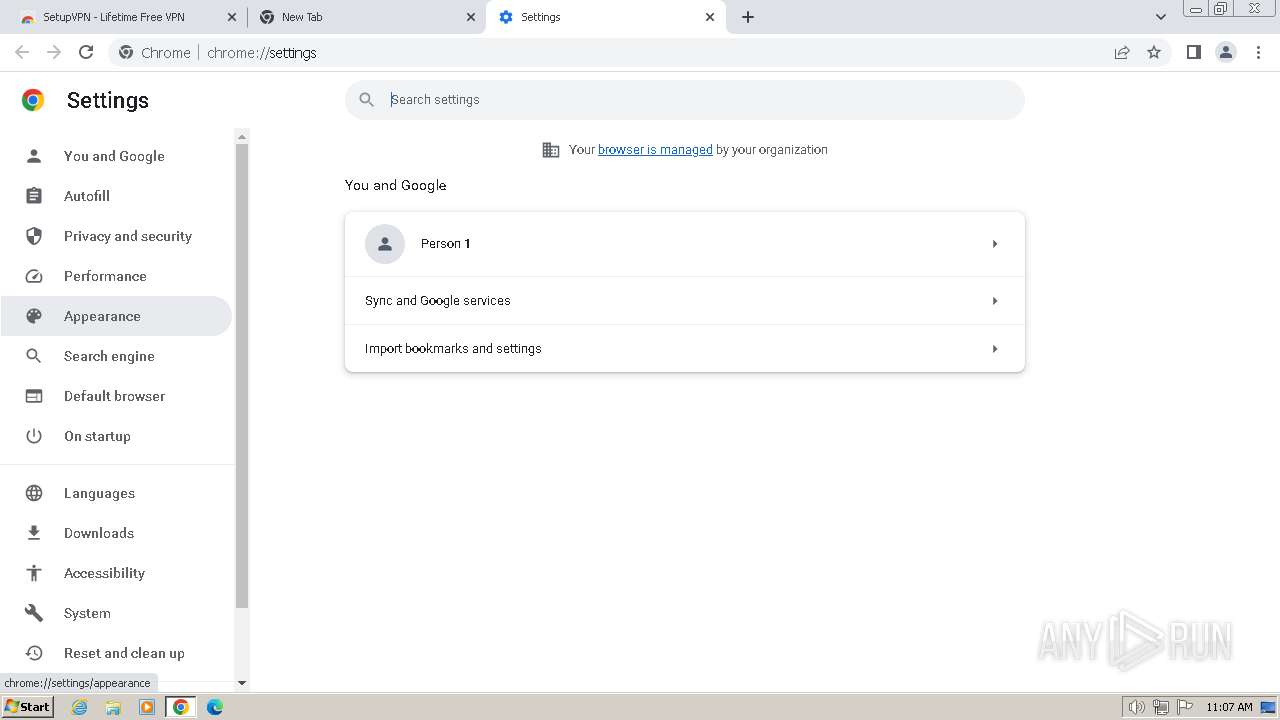Open the tab search dropdown chevron
Image resolution: width=1280 pixels, height=720 pixels.
1161,17
